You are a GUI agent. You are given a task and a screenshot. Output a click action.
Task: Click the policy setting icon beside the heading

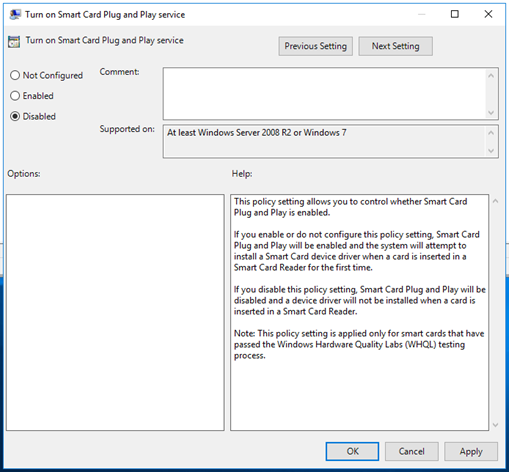[x=14, y=42]
